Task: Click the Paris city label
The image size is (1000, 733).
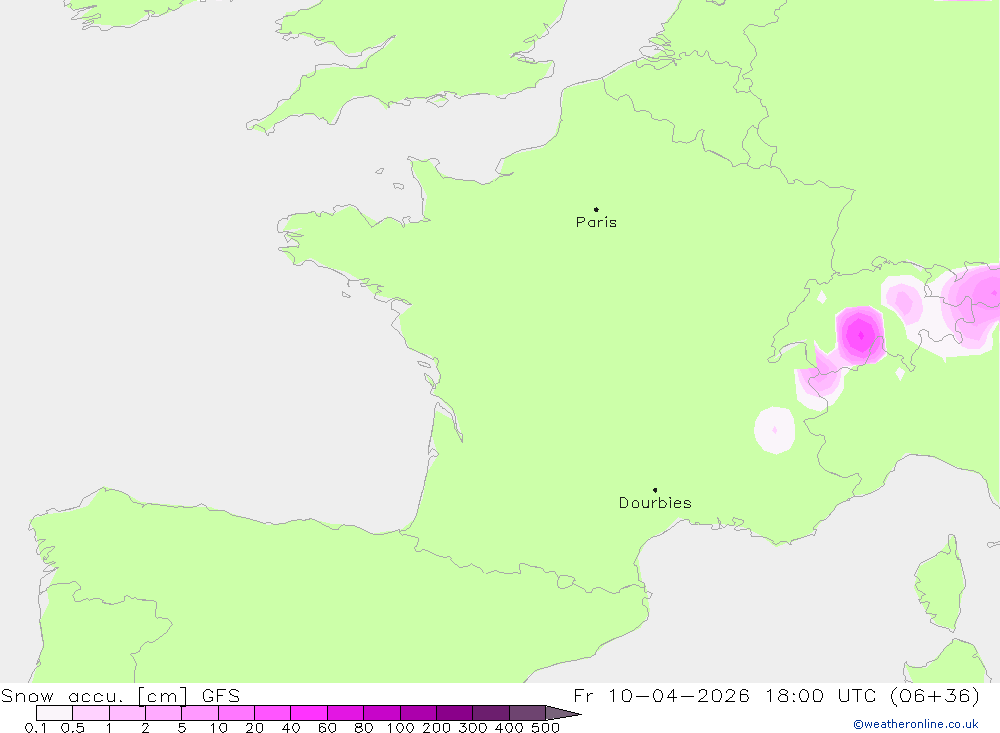Action: pos(596,222)
